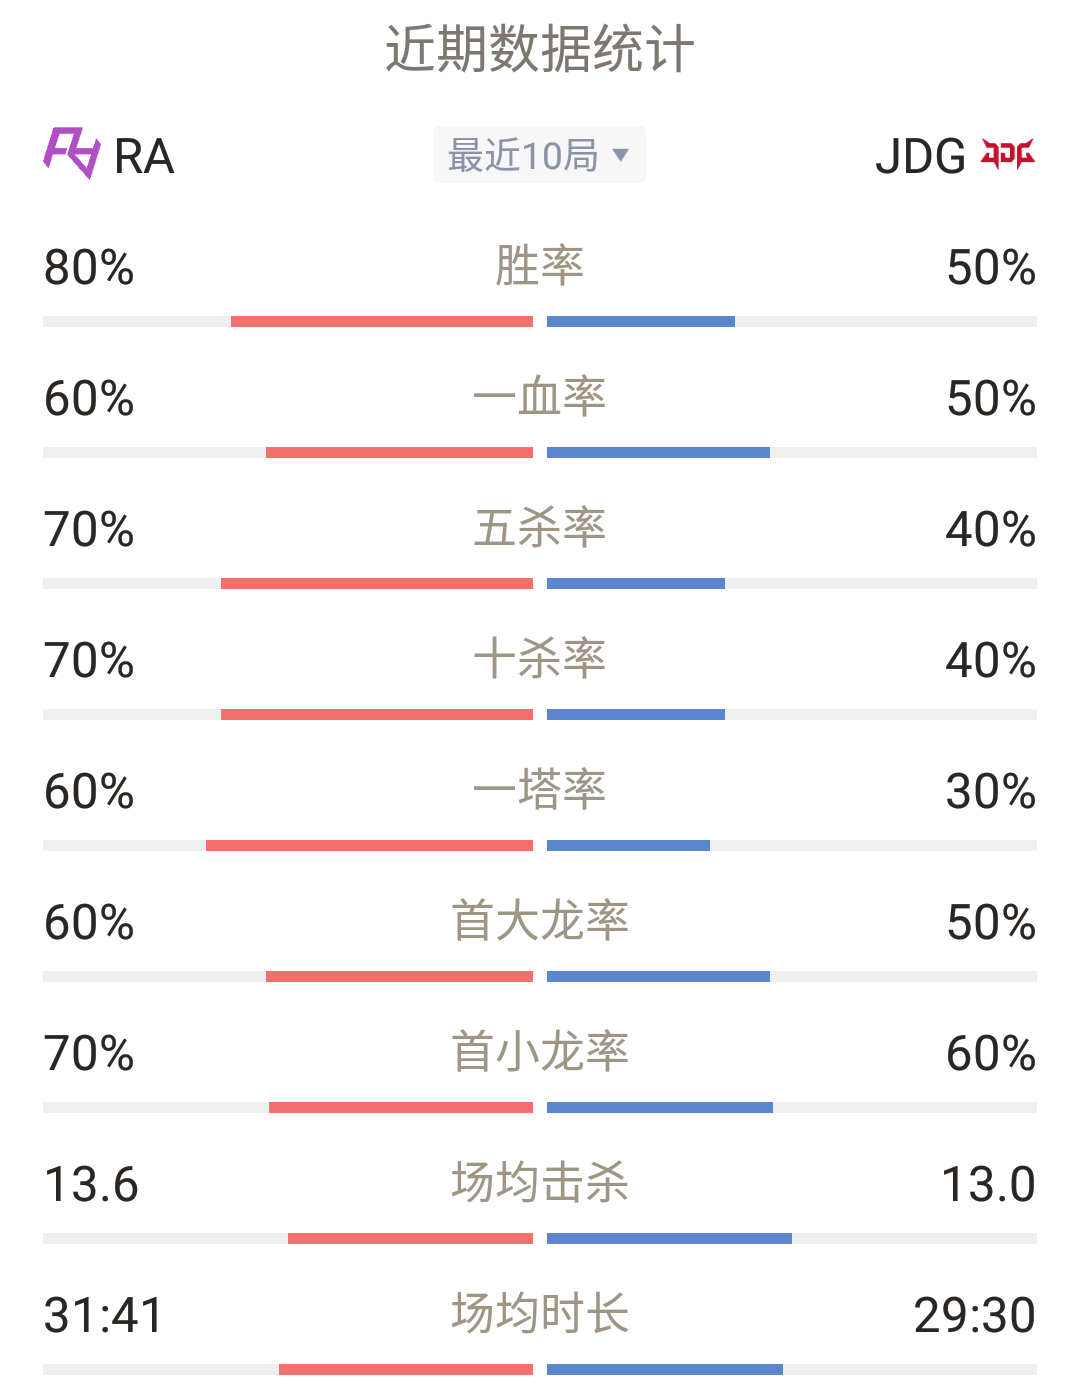Click the 场均时长 stat label
1080x1399 pixels.
[x=540, y=1314]
